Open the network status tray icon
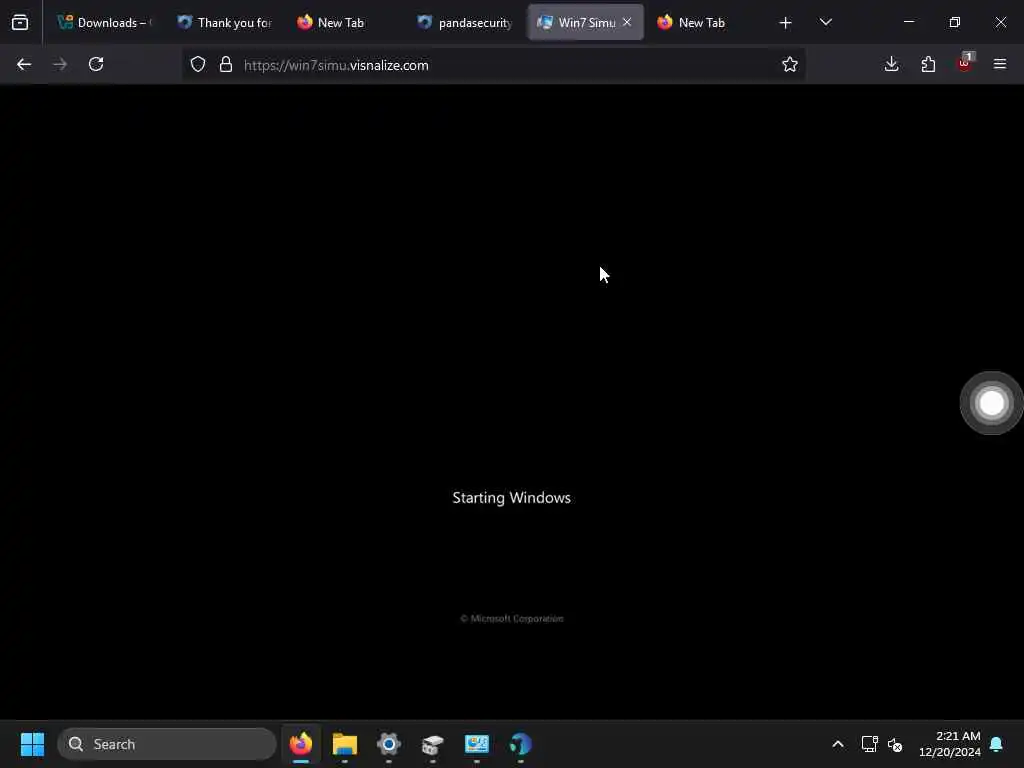Screen dimensions: 1024x768 point(869,744)
